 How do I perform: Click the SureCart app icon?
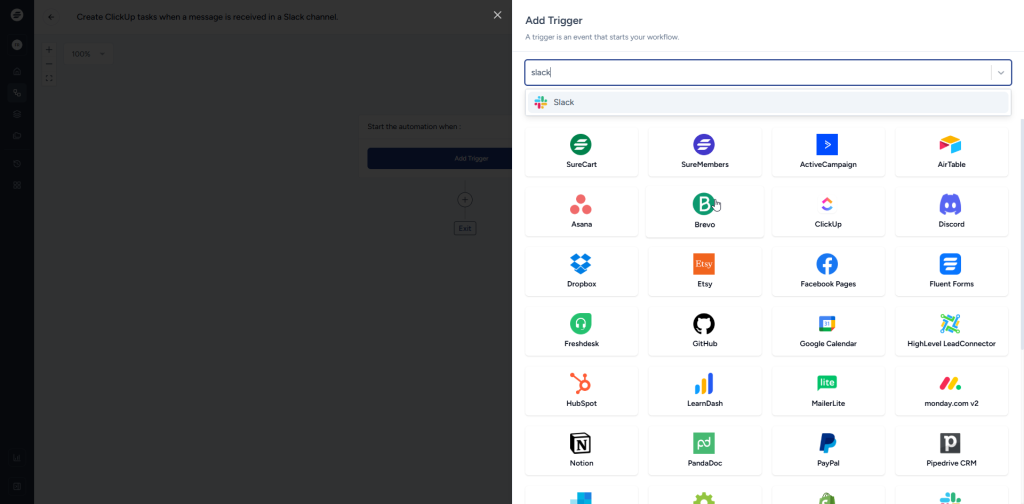[x=580, y=145]
